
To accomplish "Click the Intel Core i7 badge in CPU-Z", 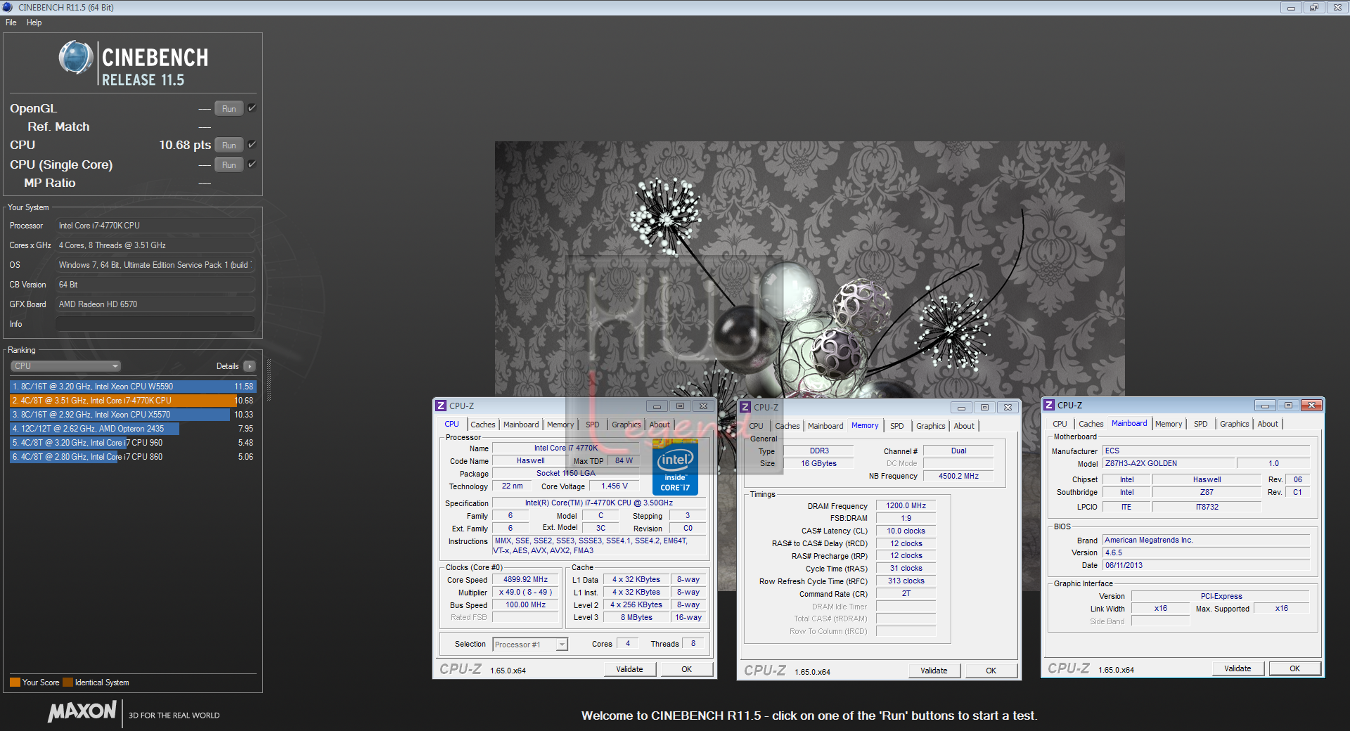I will (x=675, y=469).
